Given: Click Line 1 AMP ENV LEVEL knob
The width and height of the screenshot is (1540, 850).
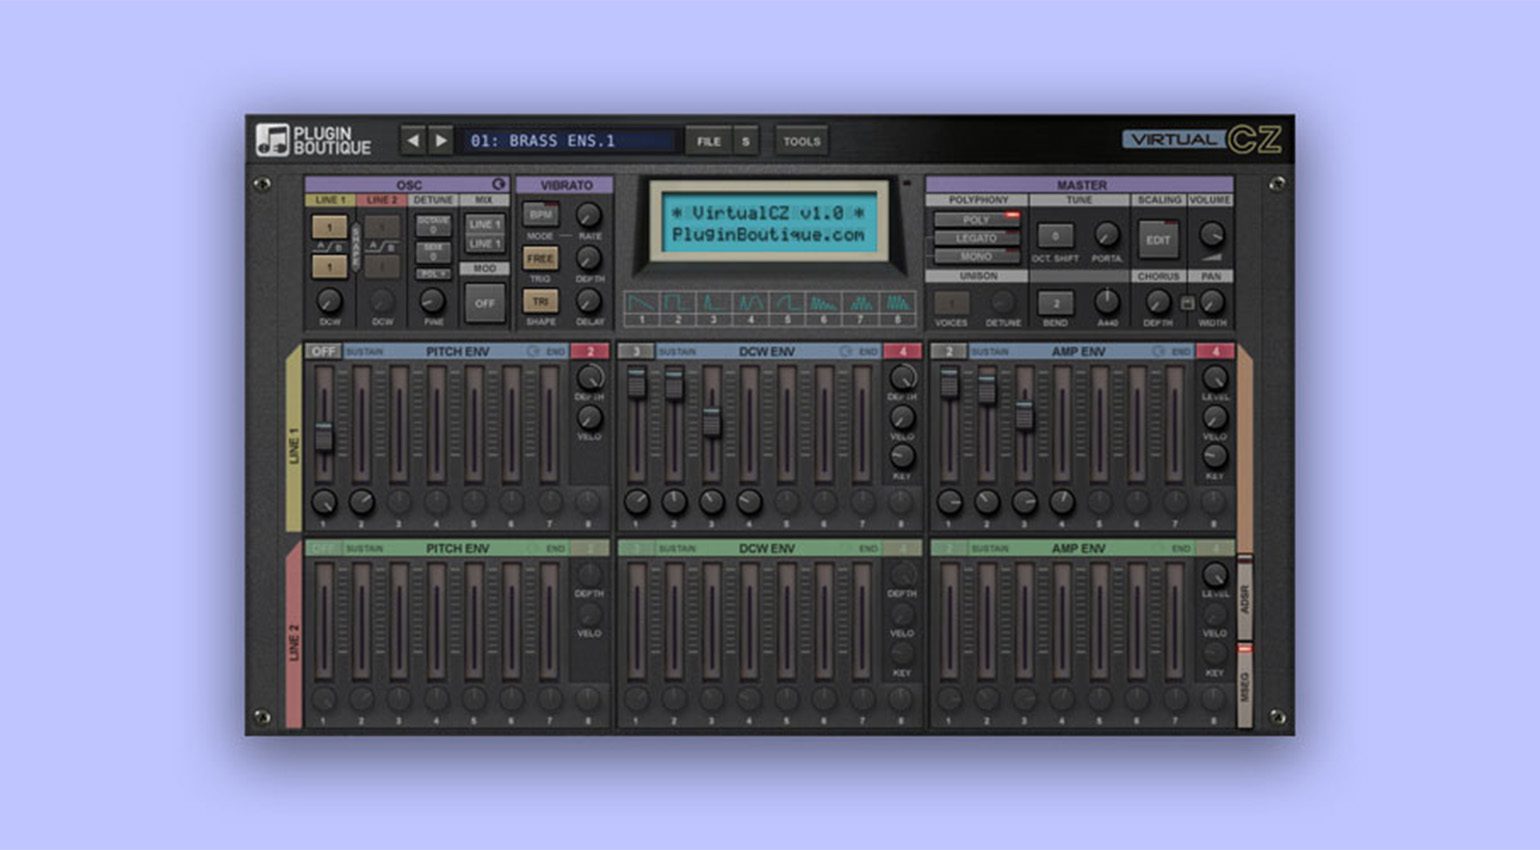Looking at the screenshot, I should pyautogui.click(x=1215, y=377).
